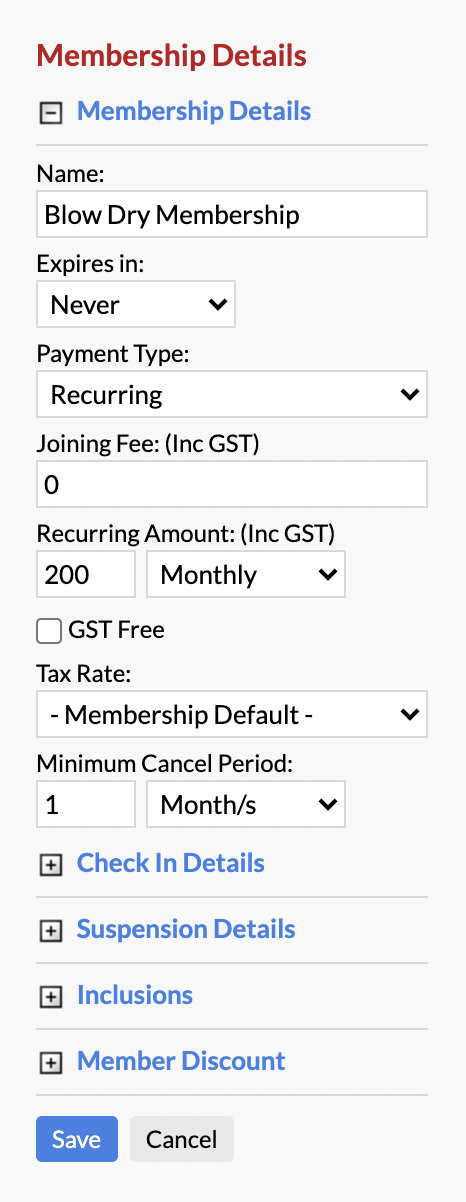Tick the GST Free checkbox
The width and height of the screenshot is (466, 1202).
coord(49,630)
